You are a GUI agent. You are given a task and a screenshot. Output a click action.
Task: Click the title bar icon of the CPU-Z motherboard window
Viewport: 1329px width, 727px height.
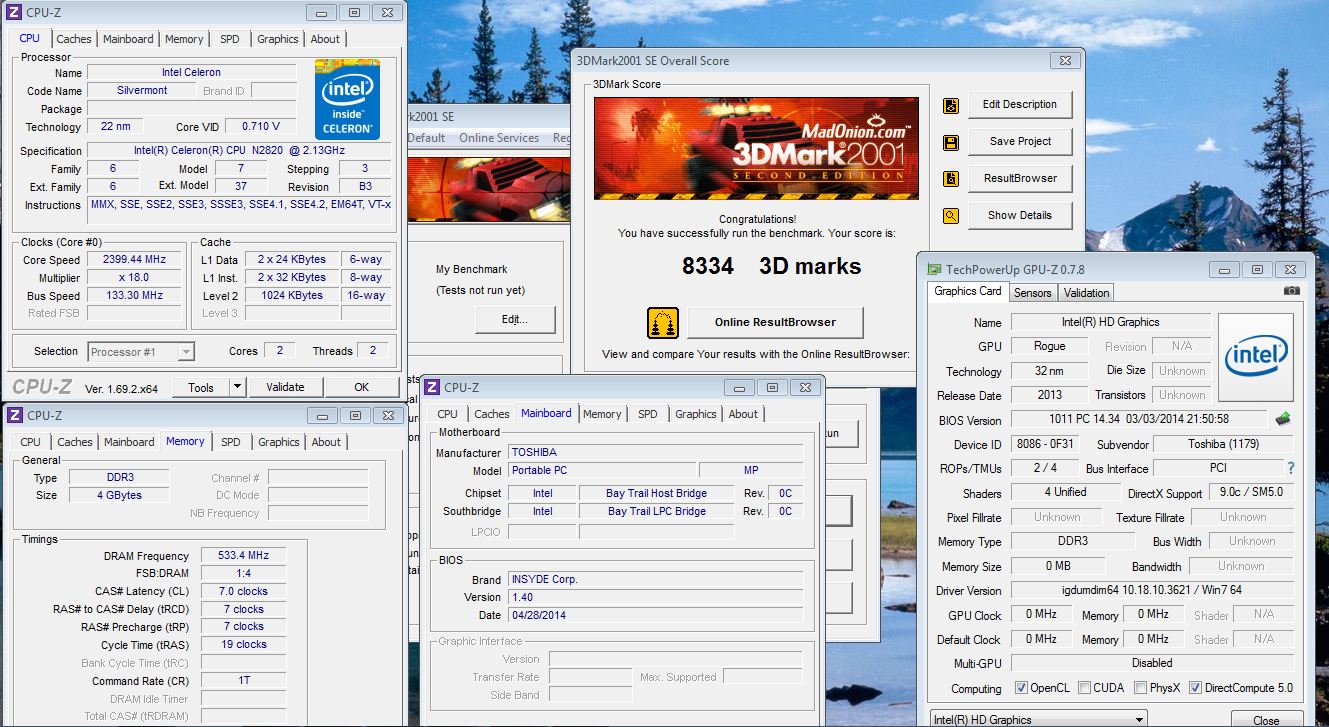[432, 387]
